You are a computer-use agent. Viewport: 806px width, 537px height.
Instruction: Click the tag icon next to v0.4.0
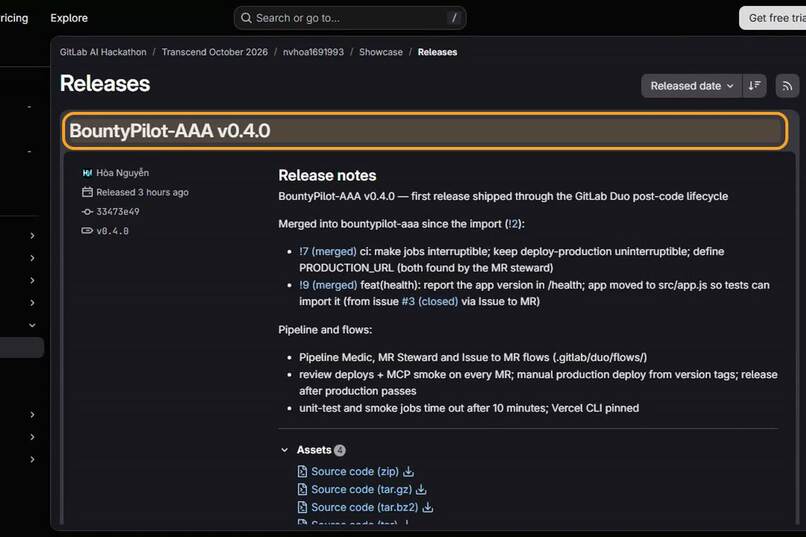click(x=87, y=231)
